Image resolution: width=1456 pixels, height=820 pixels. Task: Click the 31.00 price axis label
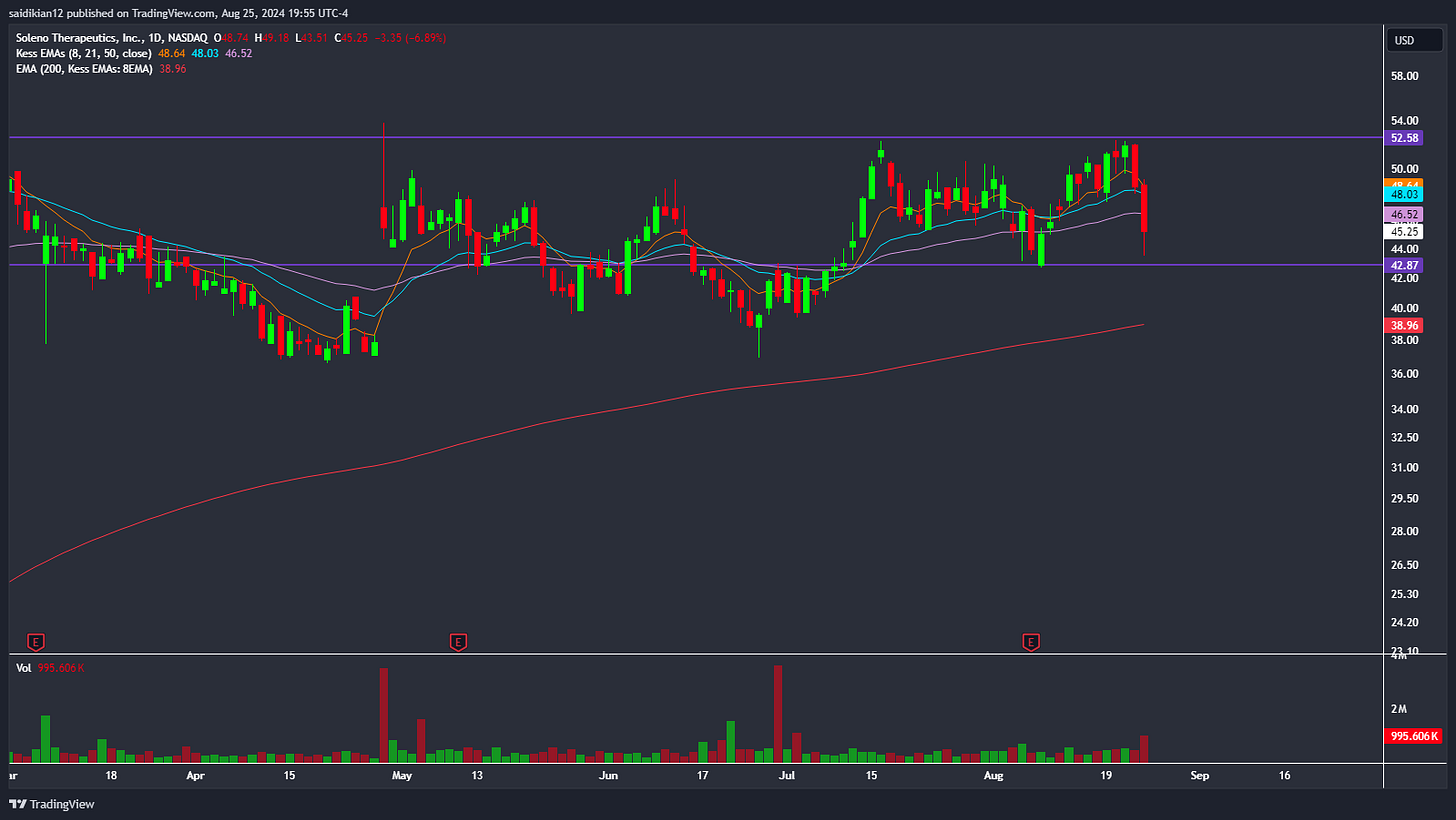pyautogui.click(x=1405, y=467)
